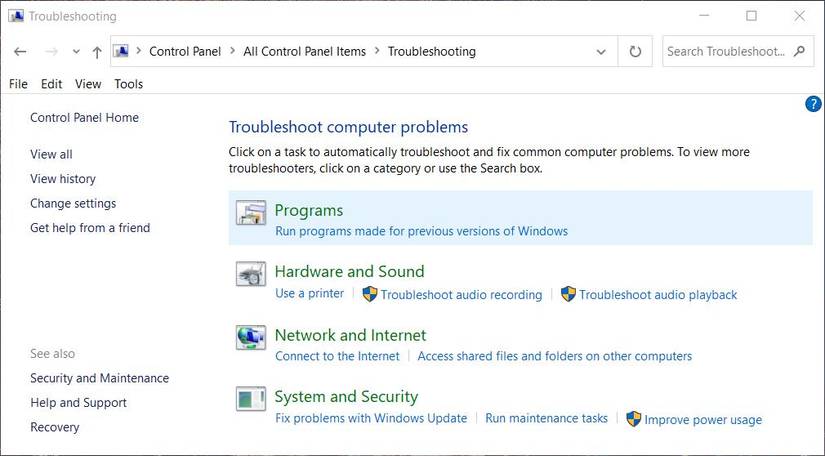Viewport: 825px width, 456px height.
Task: Open the blue Help question mark icon
Action: (x=813, y=104)
